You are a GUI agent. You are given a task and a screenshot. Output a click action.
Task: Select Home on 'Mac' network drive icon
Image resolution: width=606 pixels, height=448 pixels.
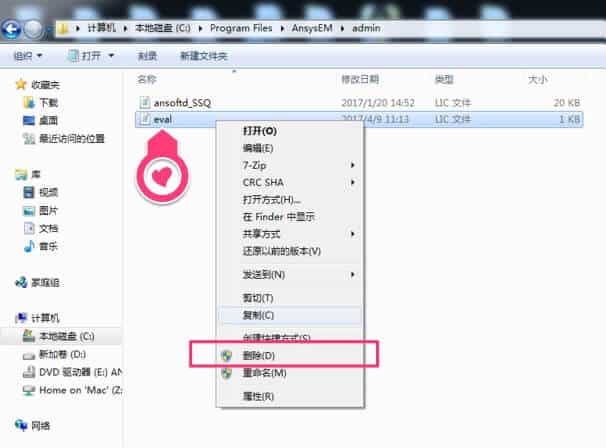click(29, 390)
